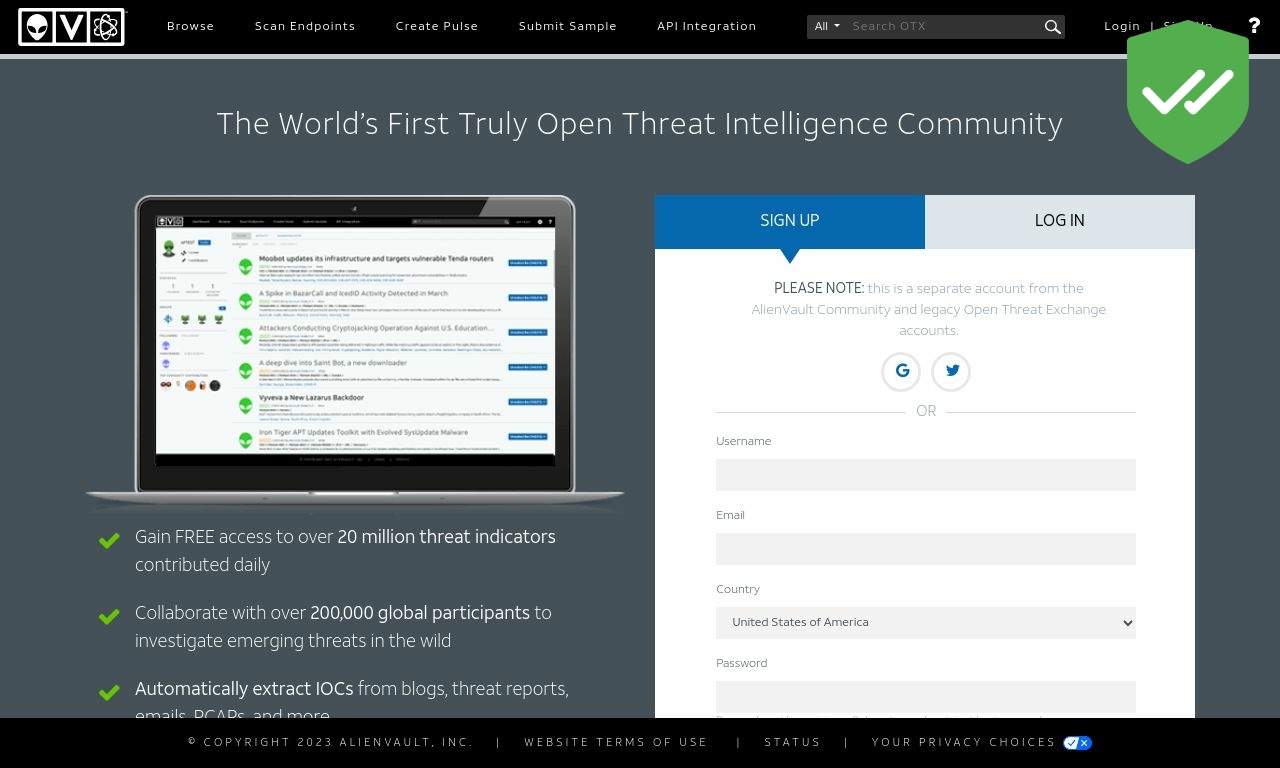The width and height of the screenshot is (1280, 768).
Task: Open API Integration page
Action: [x=707, y=26]
